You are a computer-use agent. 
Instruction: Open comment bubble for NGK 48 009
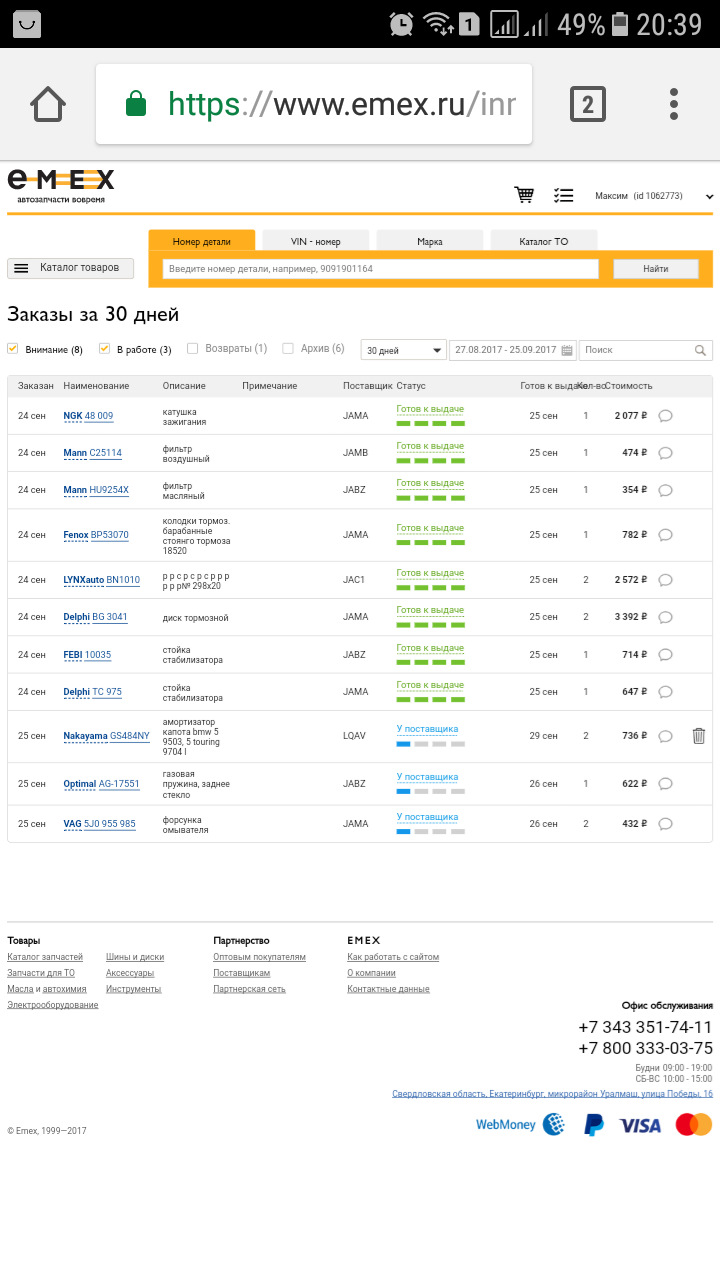tap(665, 416)
